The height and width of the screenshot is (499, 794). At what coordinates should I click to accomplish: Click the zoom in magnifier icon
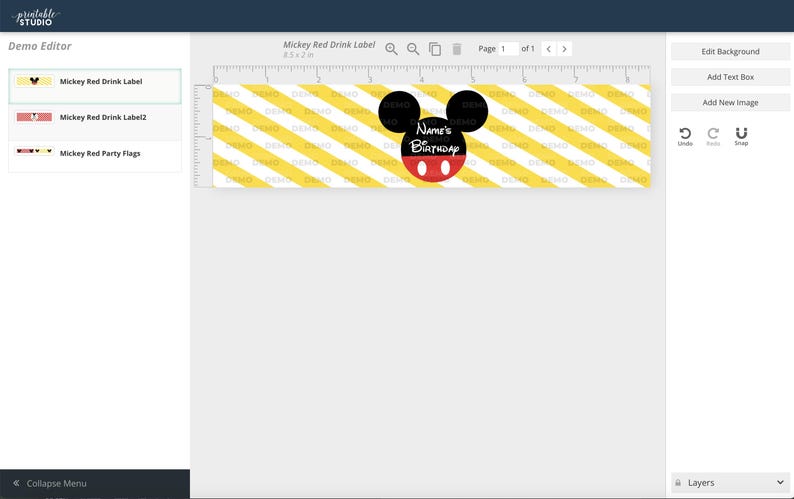(x=391, y=49)
